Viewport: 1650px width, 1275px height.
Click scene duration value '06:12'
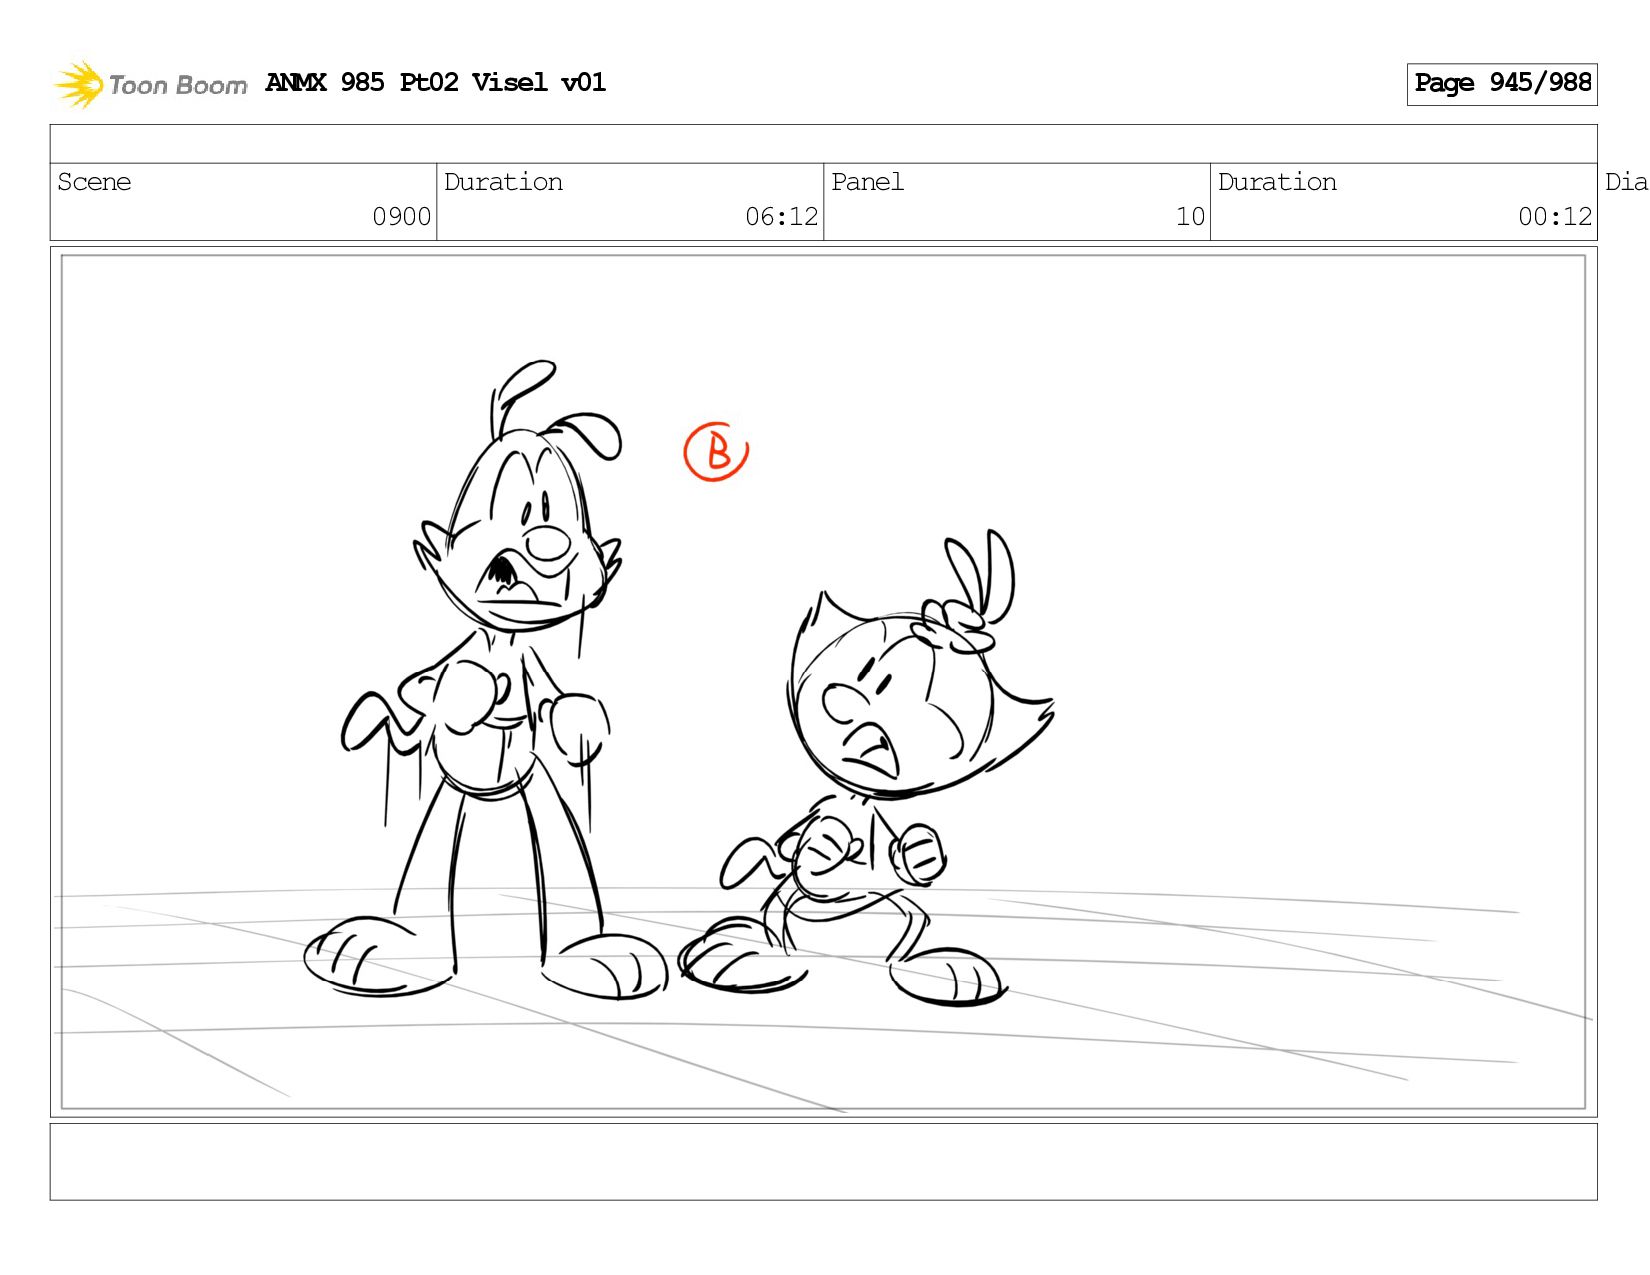pyautogui.click(x=781, y=217)
